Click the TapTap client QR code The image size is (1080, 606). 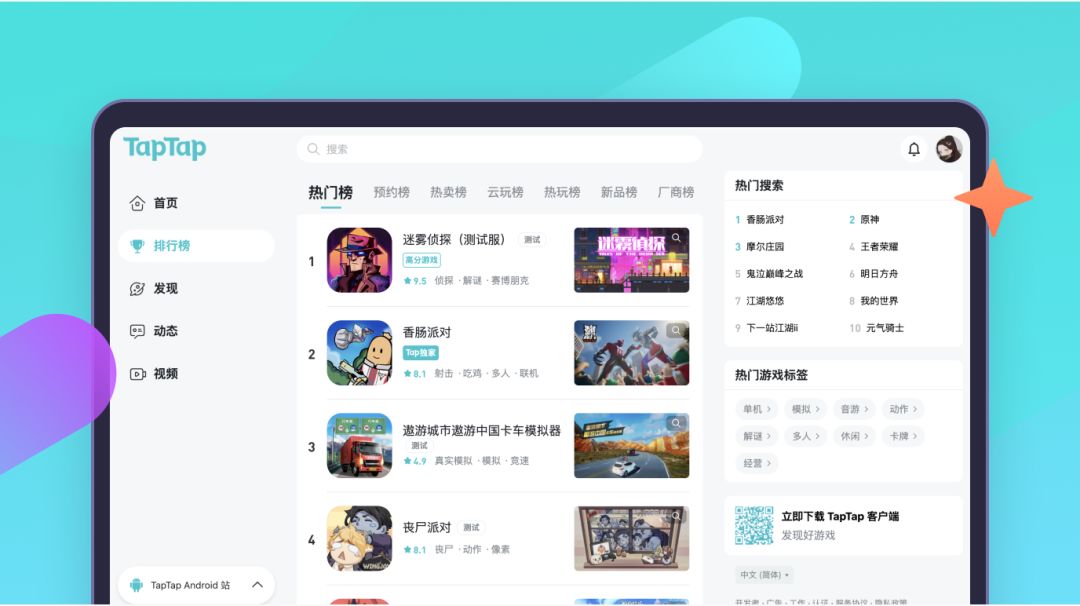pos(754,525)
